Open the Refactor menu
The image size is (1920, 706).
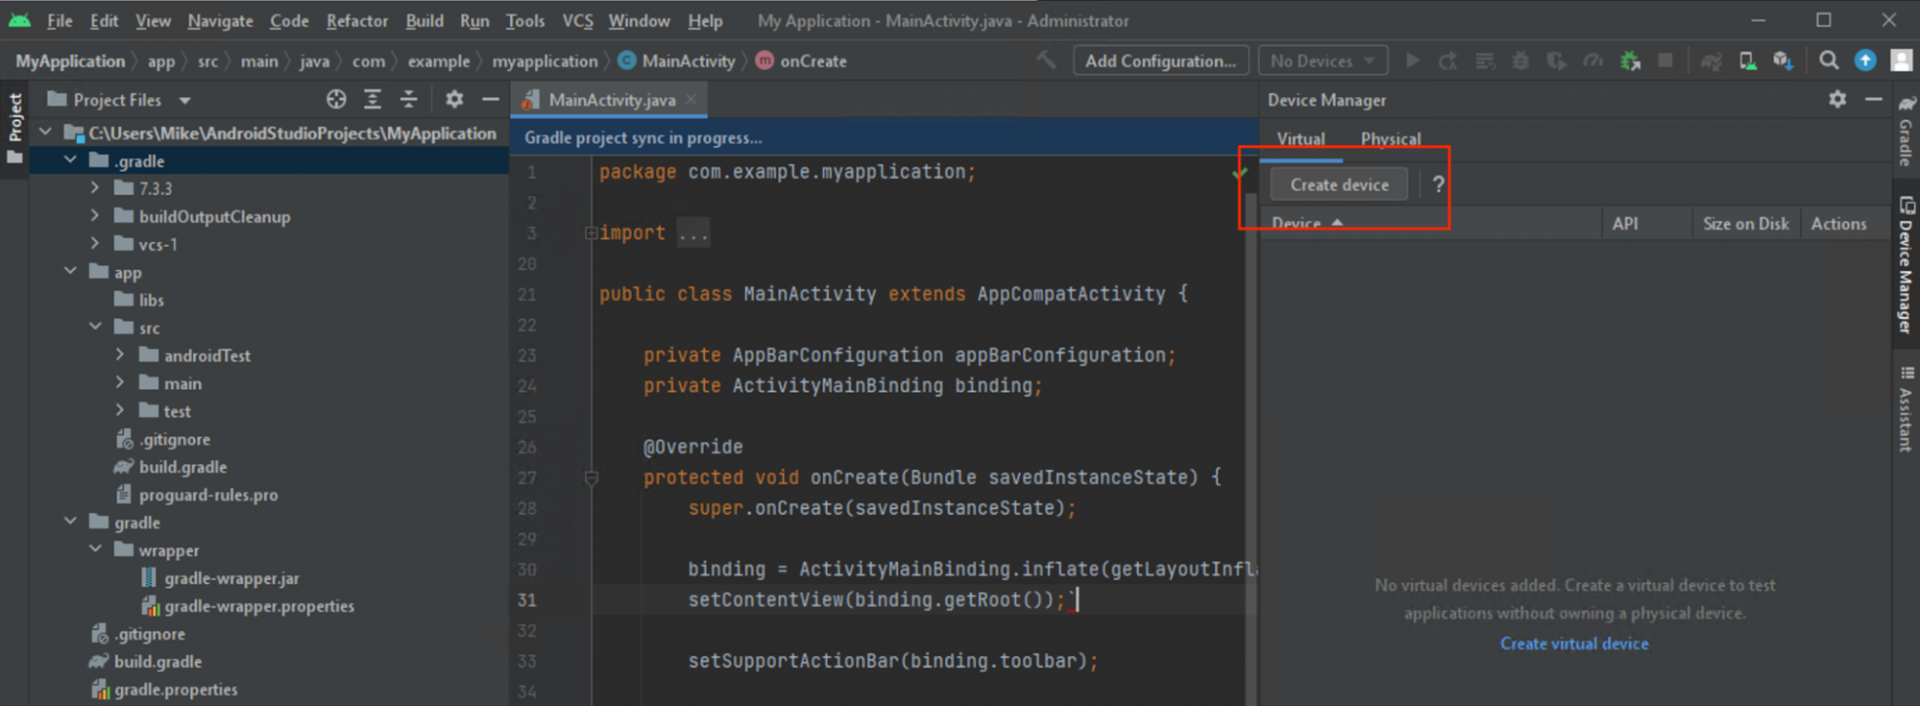tap(356, 21)
